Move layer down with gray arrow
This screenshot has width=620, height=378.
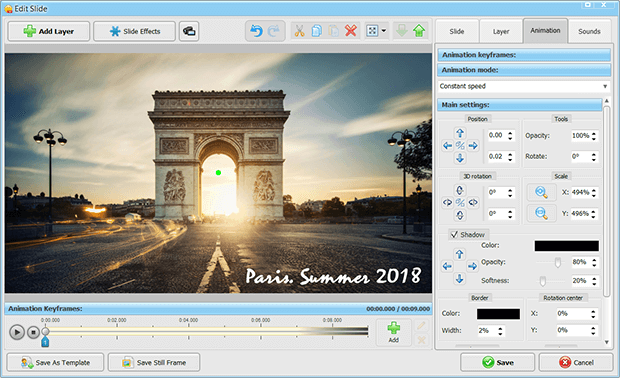click(402, 31)
